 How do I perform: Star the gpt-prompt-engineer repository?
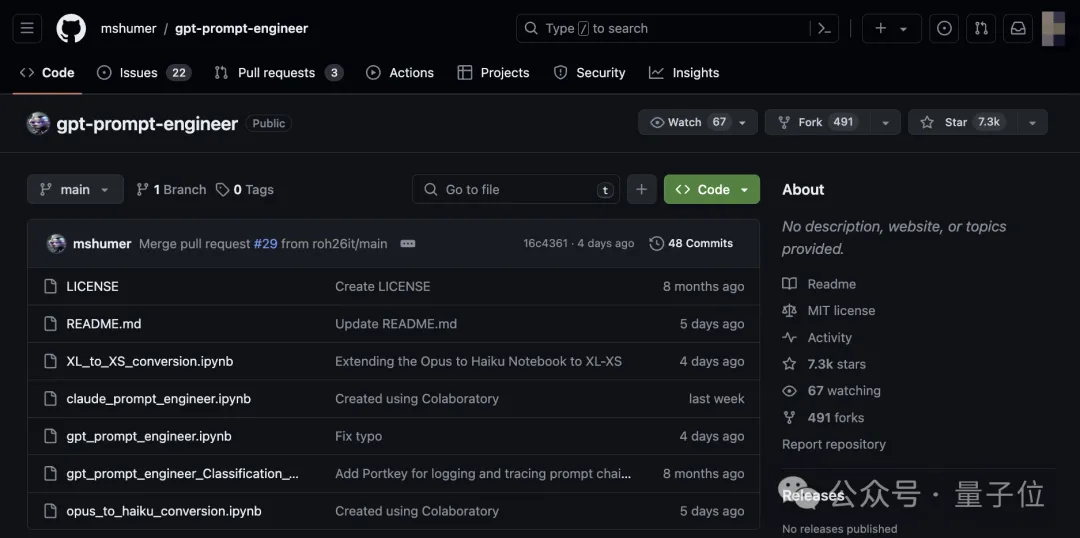point(962,122)
